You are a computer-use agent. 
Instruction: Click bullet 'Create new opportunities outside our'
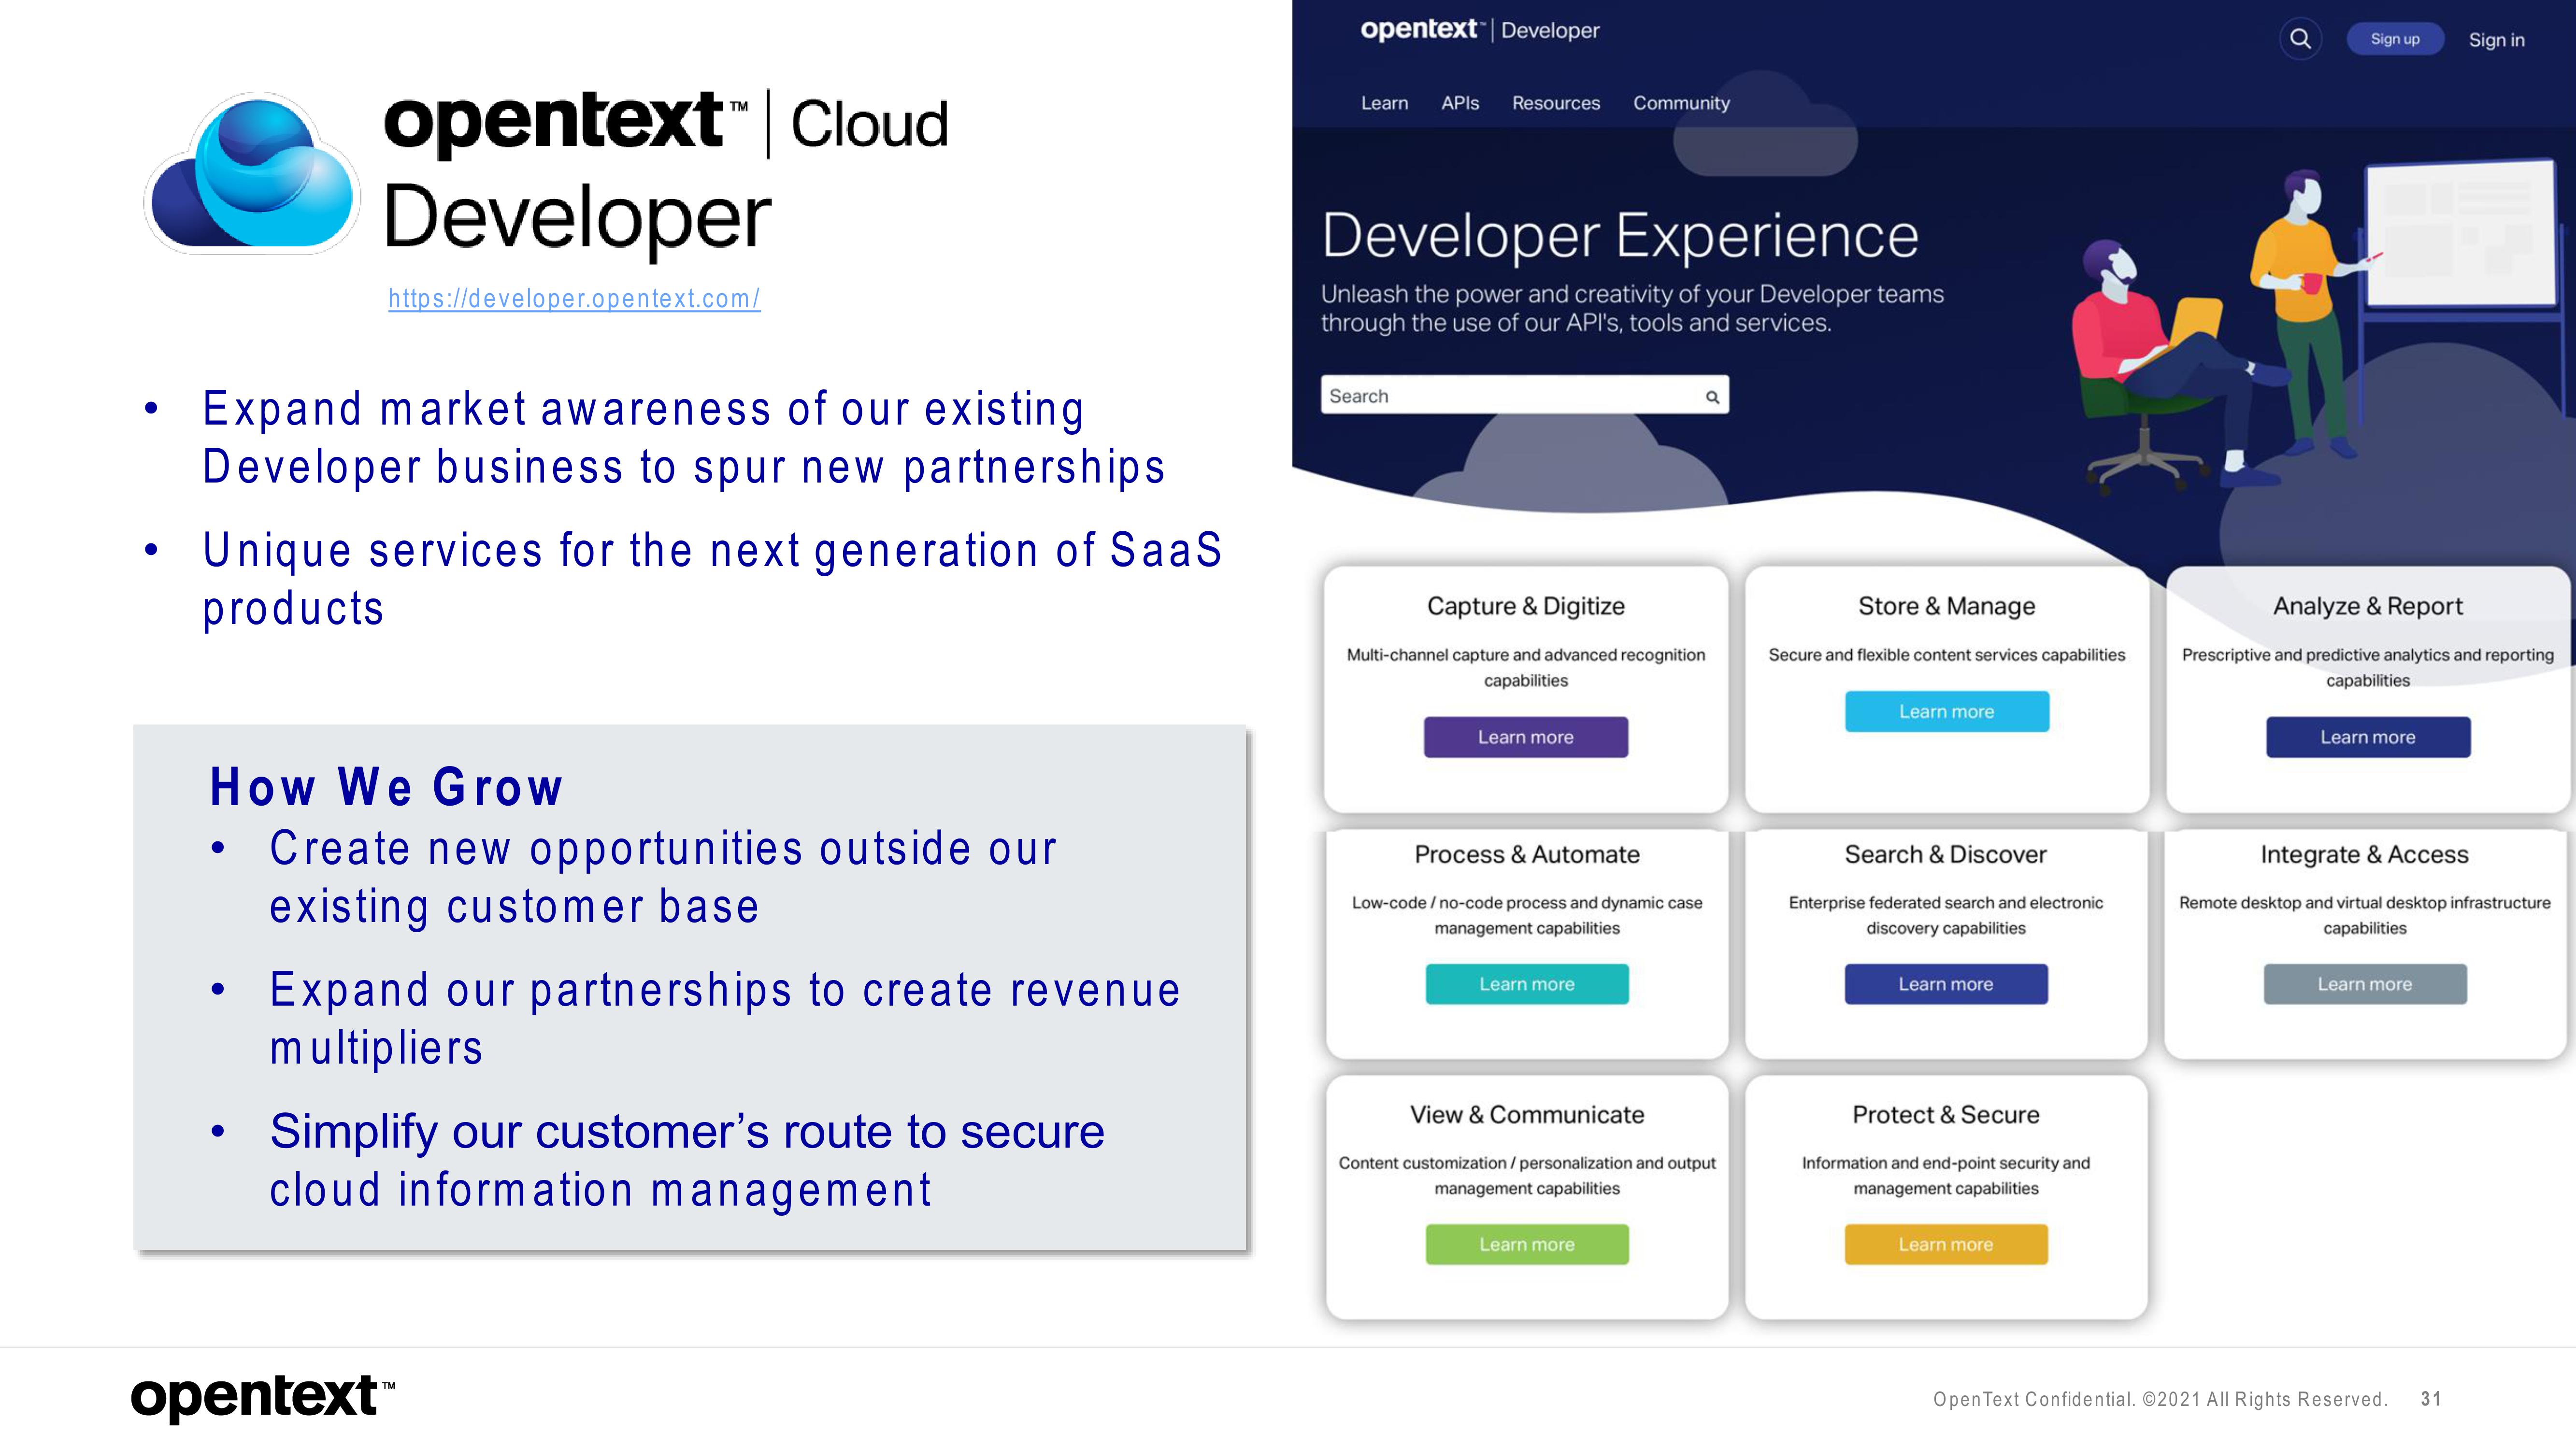click(663, 877)
